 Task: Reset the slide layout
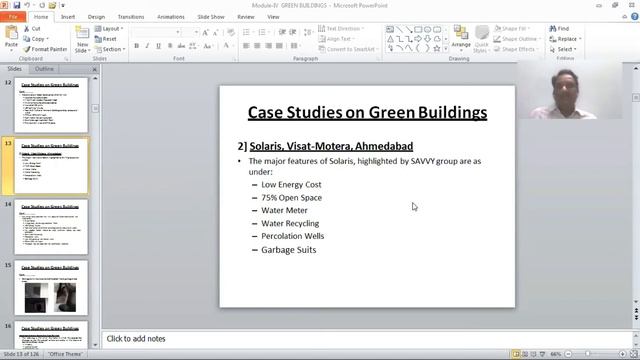click(106, 39)
